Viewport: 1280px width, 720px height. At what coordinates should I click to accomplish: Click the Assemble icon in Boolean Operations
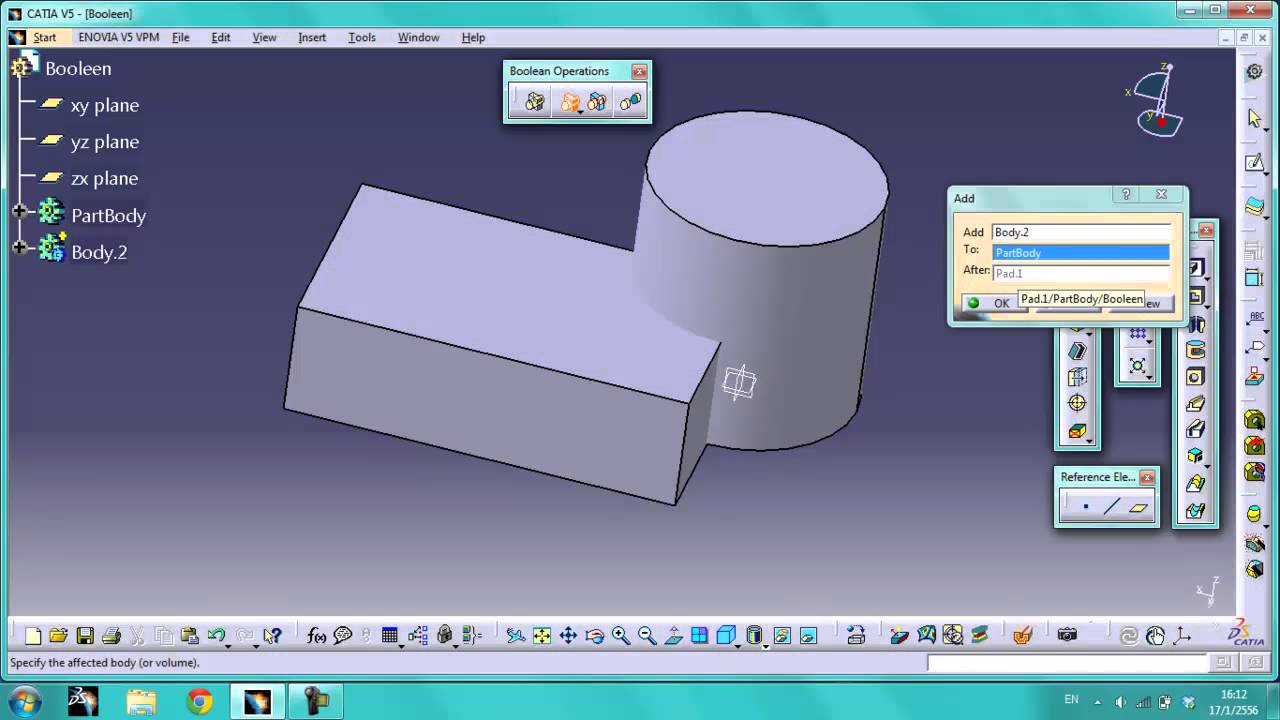pyautogui.click(x=534, y=102)
